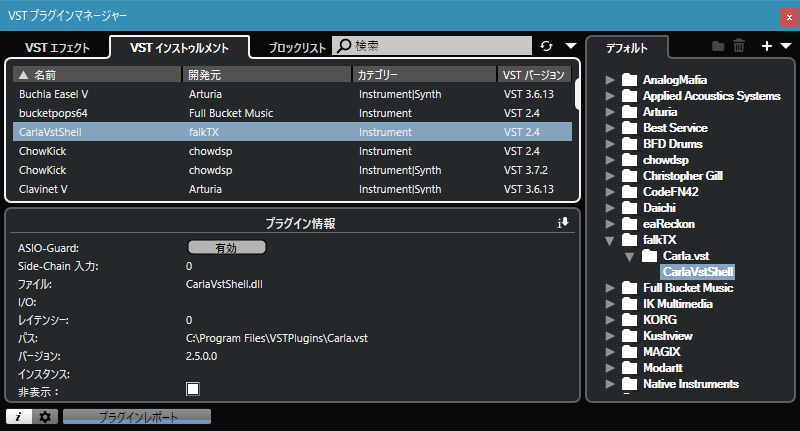Expand the Native Instruments folder

point(610,384)
